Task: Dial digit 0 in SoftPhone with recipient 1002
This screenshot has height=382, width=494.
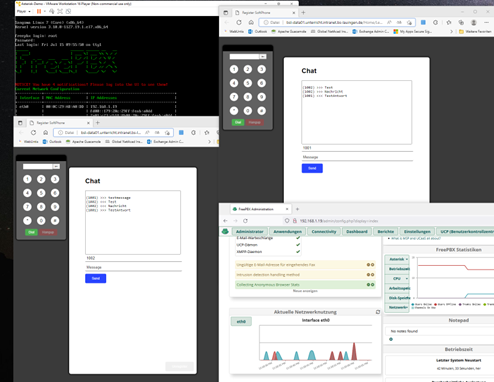Action: (x=41, y=221)
